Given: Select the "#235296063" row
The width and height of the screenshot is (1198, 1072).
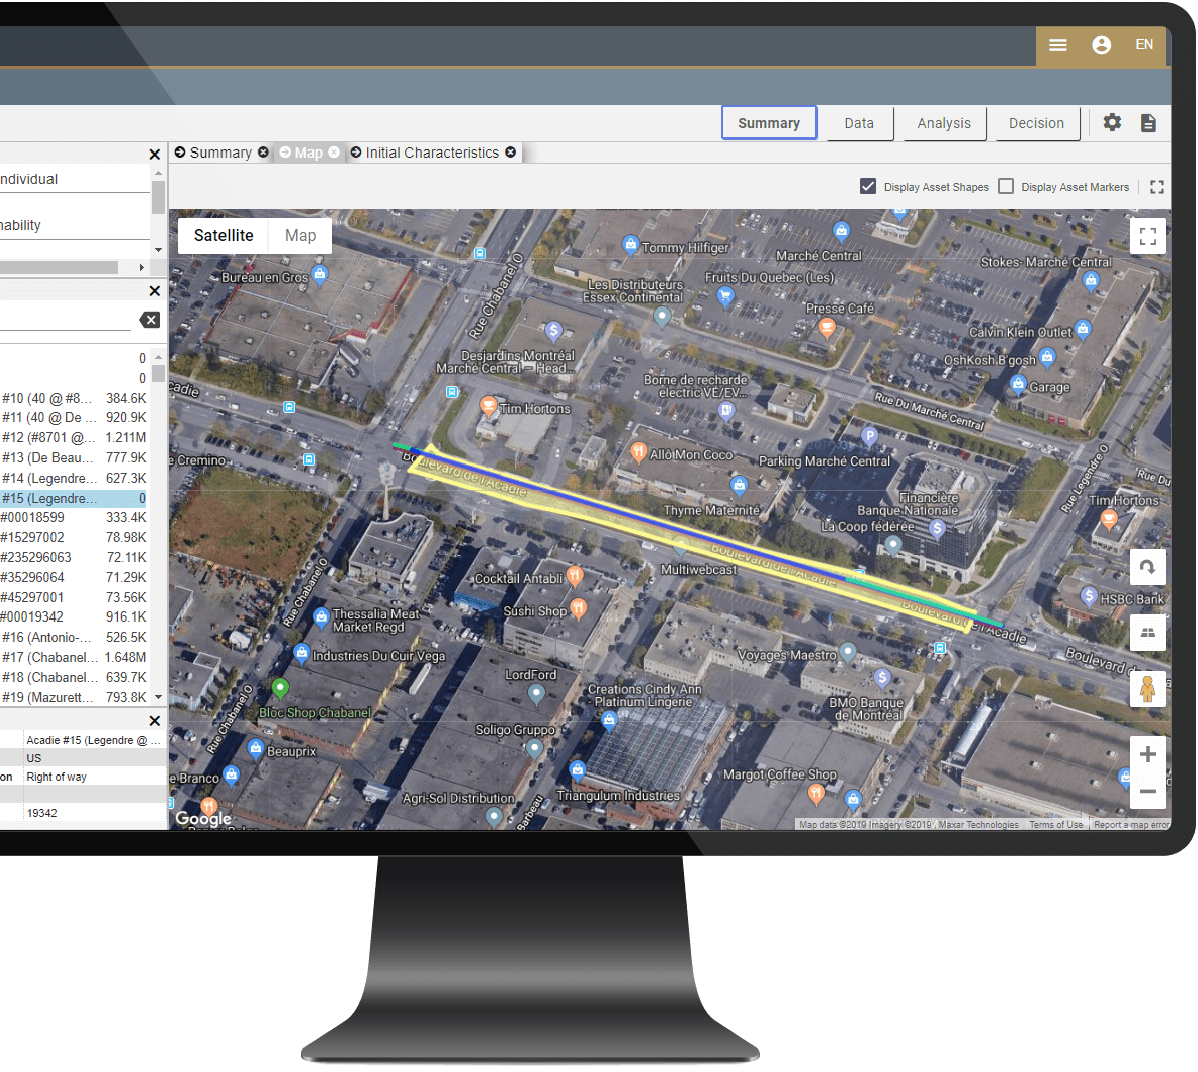Looking at the screenshot, I should click(73, 557).
